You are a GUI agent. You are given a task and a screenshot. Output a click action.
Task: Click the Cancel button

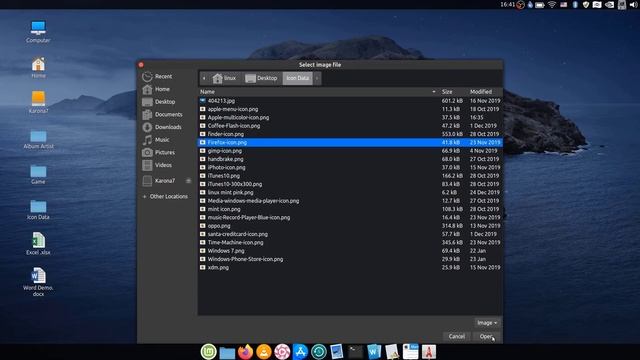tap(457, 336)
